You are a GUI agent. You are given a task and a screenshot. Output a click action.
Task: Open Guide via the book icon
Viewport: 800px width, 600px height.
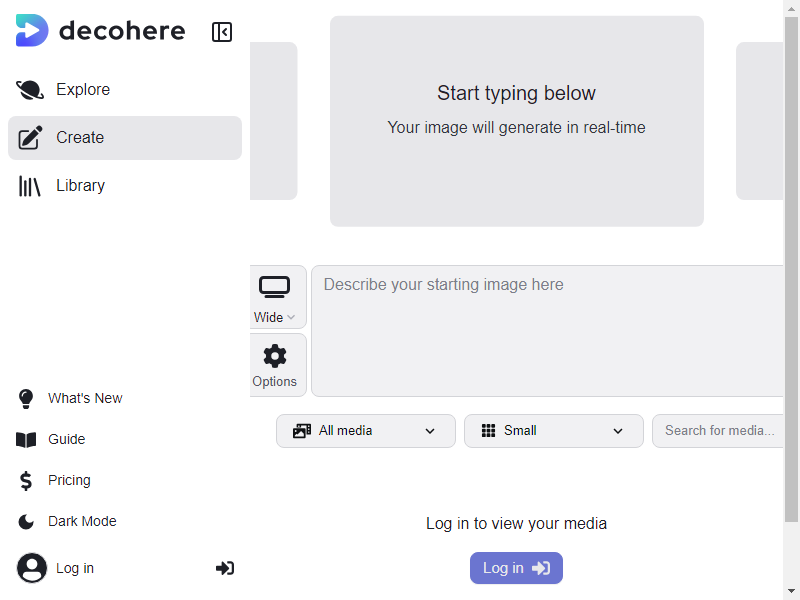pyautogui.click(x=26, y=440)
